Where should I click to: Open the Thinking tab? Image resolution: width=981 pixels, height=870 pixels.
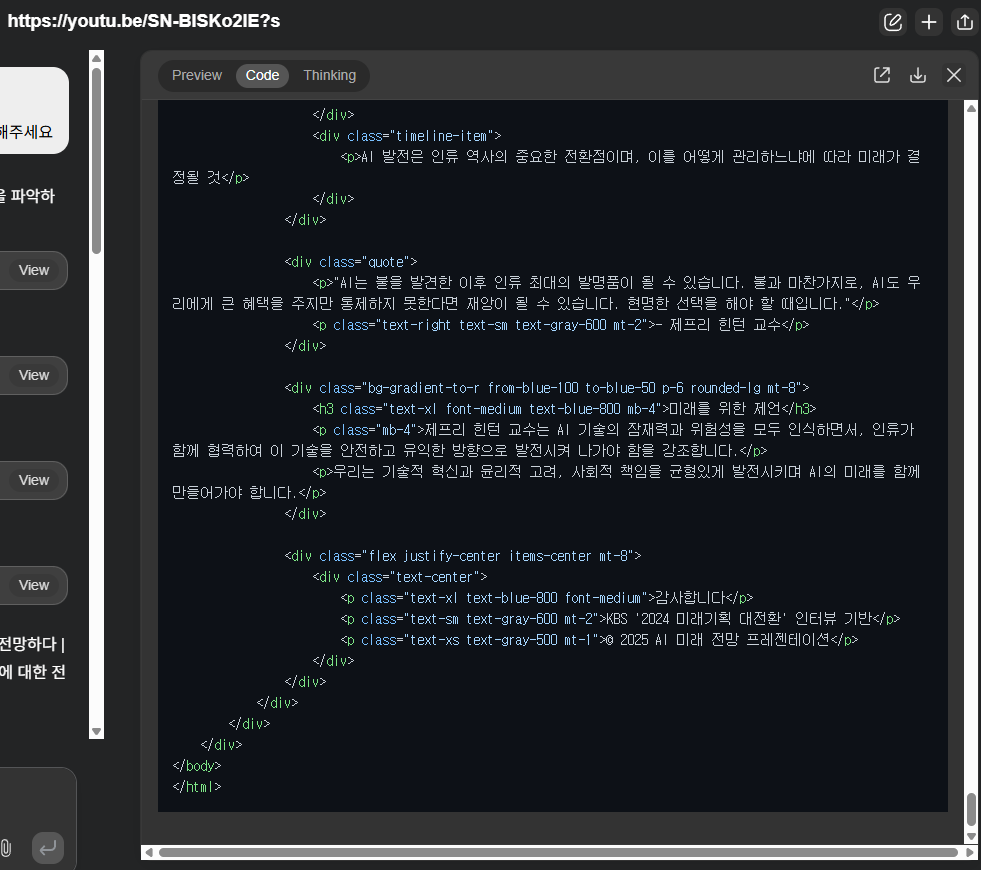click(330, 75)
